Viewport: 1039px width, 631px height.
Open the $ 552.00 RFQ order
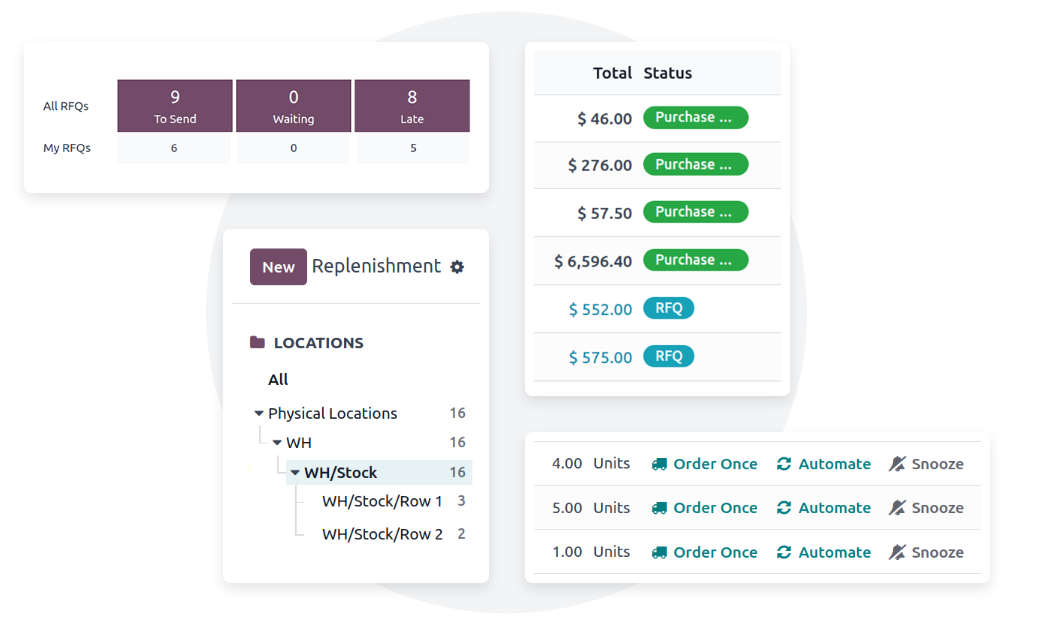pyautogui.click(x=600, y=309)
